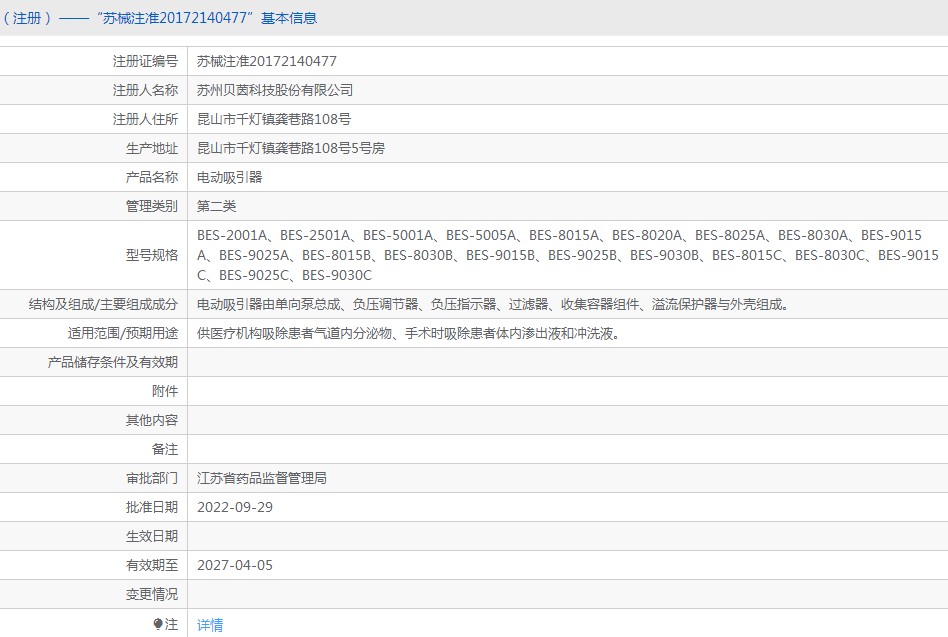Select expiry date 2027-04-05
The width and height of the screenshot is (948, 637).
point(235,565)
